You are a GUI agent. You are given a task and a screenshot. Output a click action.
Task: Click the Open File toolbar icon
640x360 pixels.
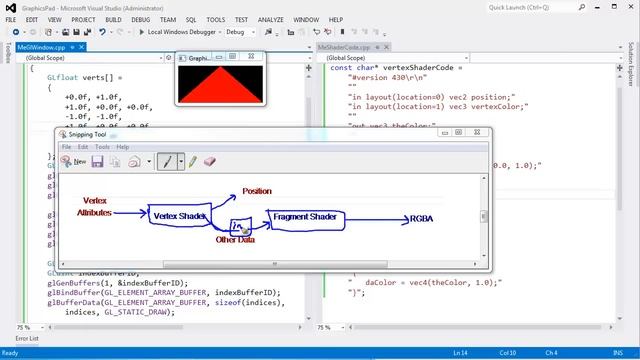(65, 32)
